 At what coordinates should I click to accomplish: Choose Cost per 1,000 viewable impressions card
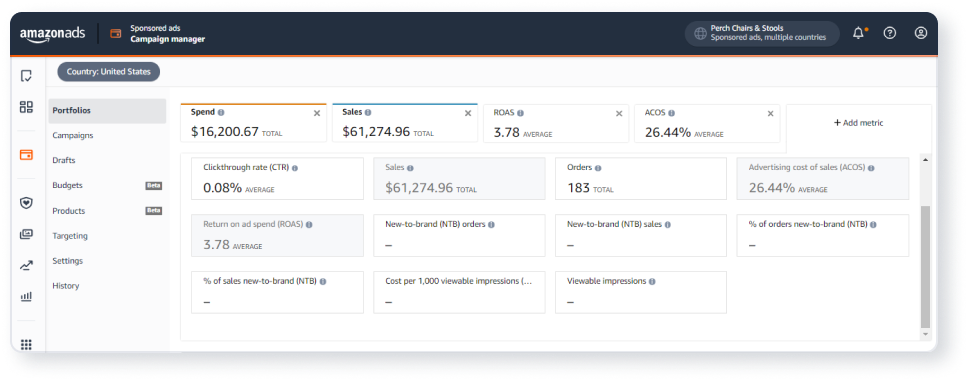459,292
